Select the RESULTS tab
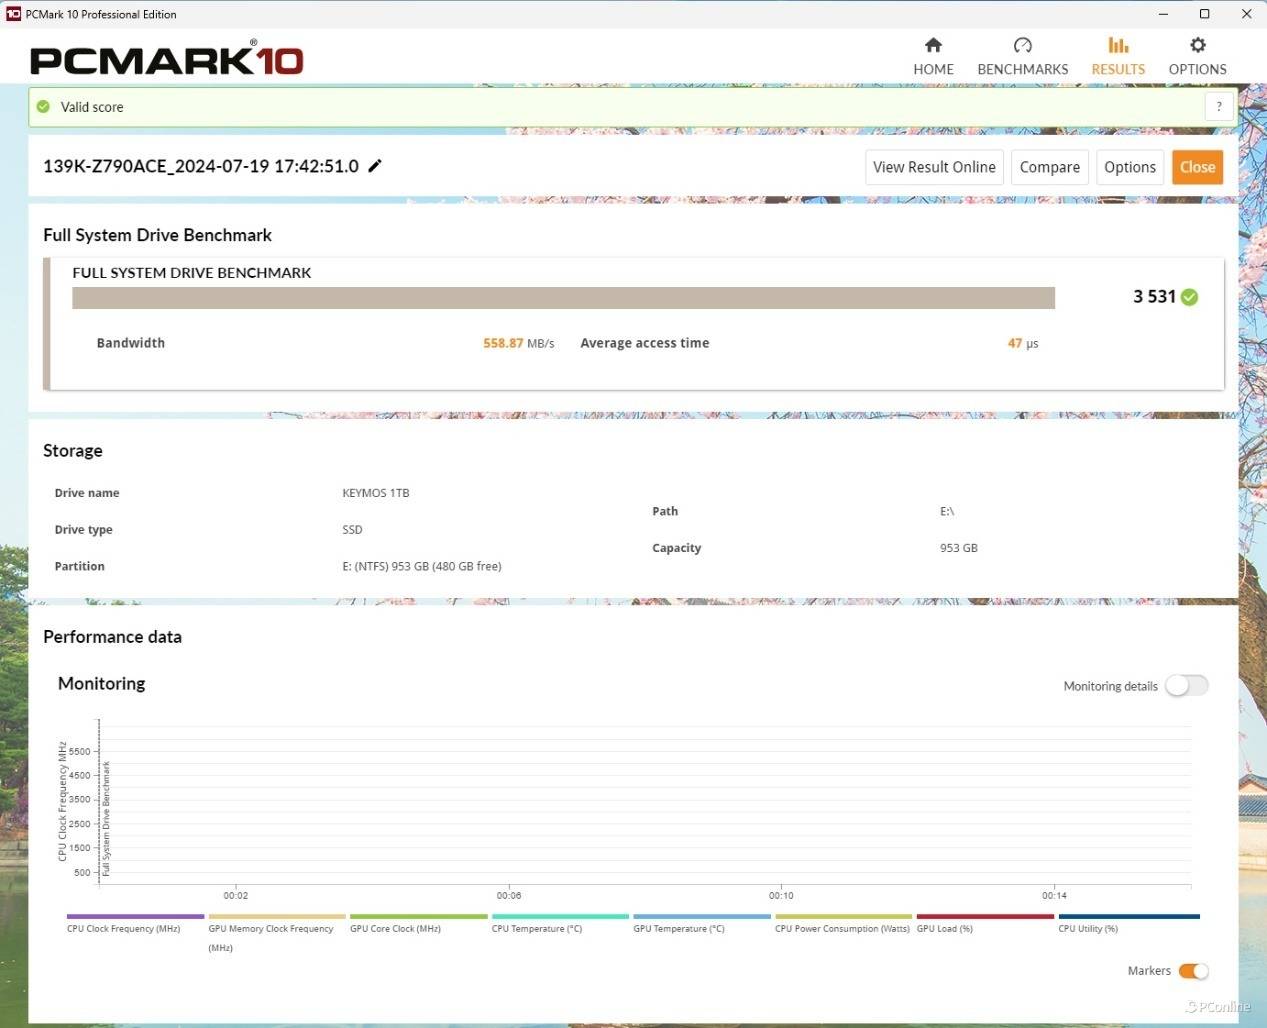The image size is (1267, 1028). [1118, 57]
